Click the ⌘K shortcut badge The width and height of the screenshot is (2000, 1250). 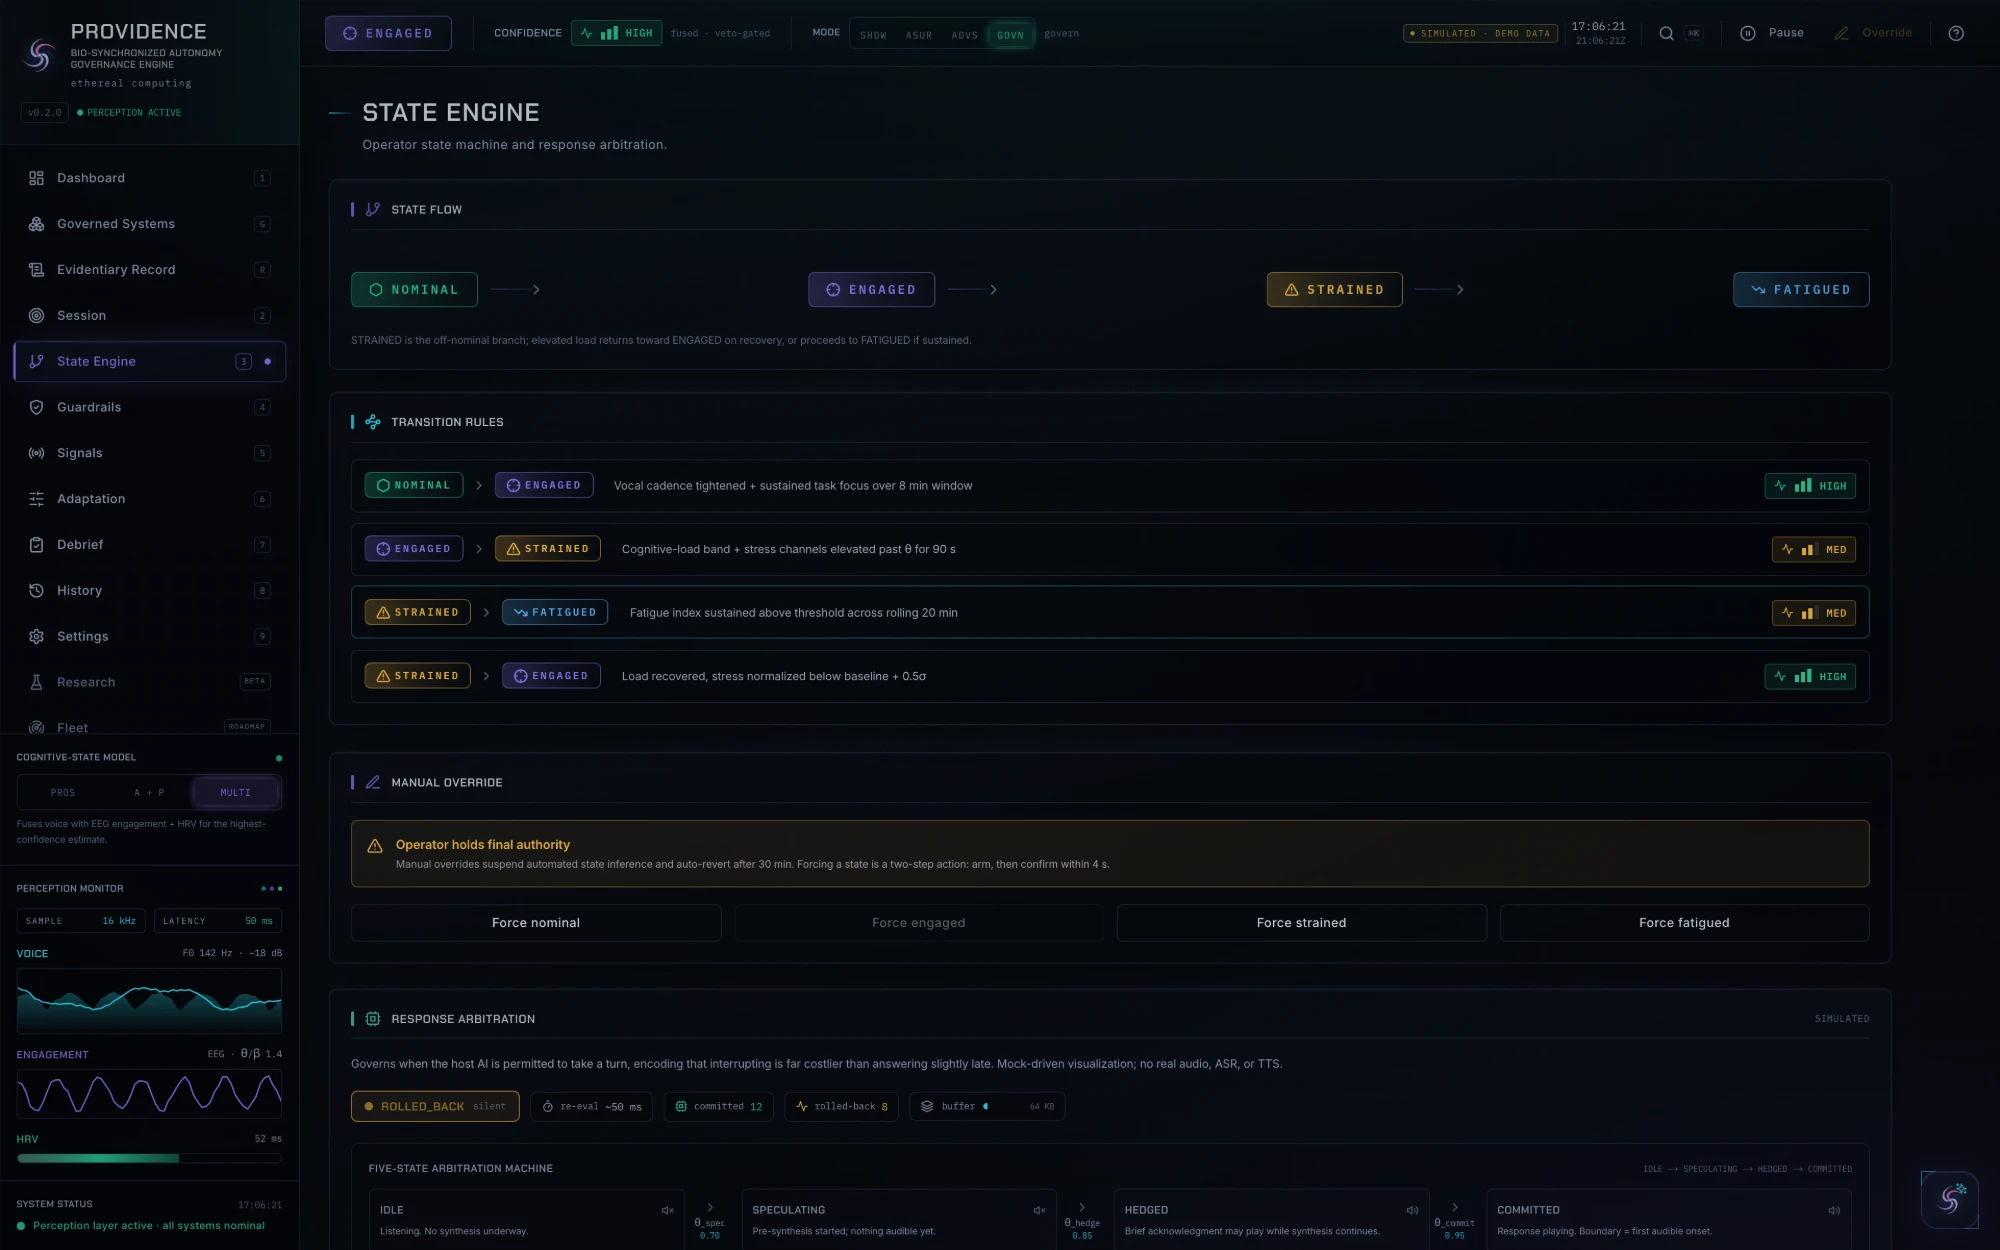[1694, 33]
